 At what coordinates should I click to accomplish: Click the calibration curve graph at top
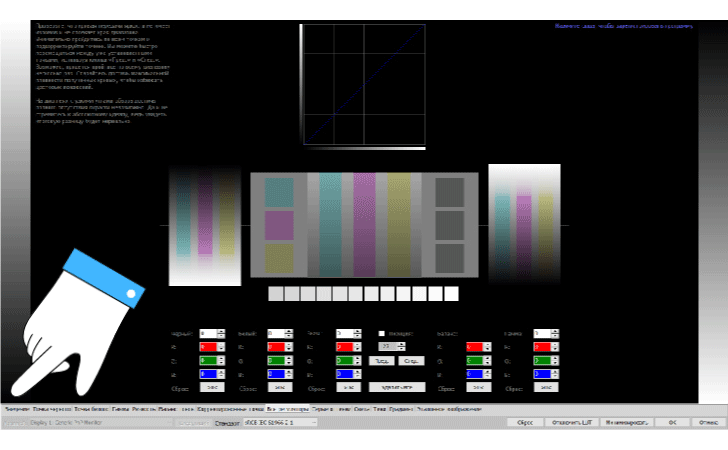pyautogui.click(x=363, y=85)
